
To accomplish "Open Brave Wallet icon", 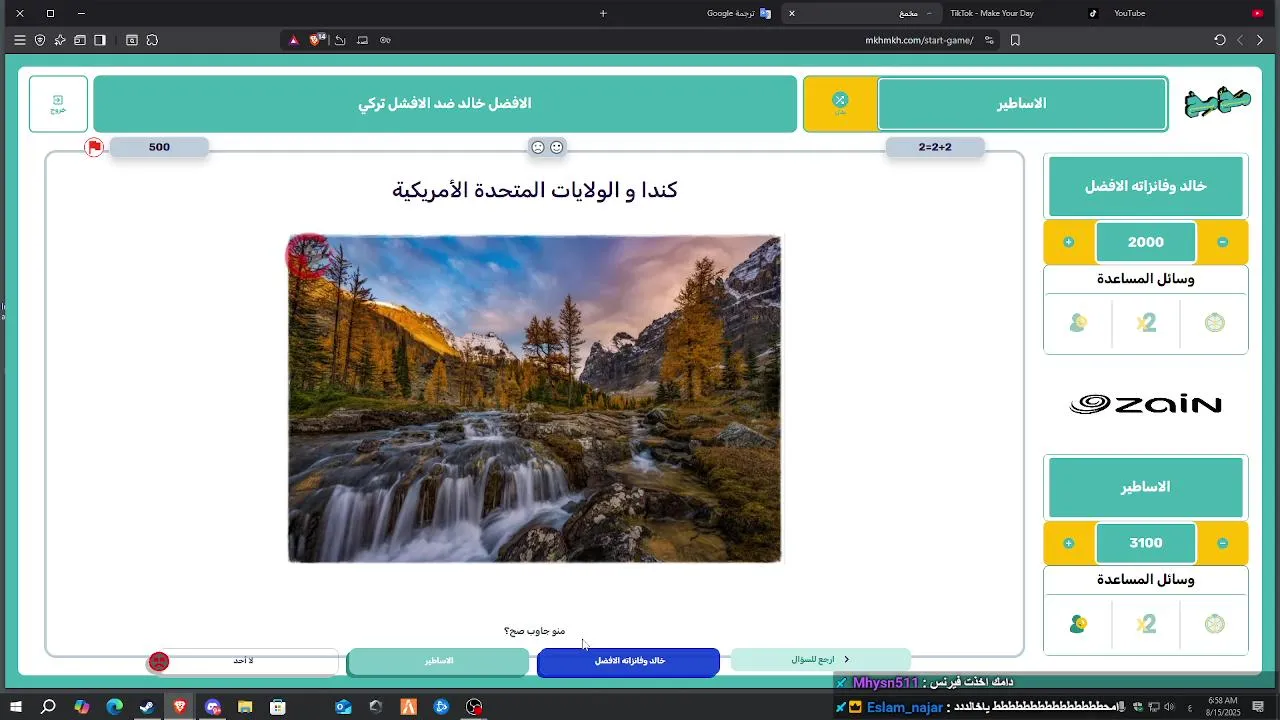I will 80,40.
